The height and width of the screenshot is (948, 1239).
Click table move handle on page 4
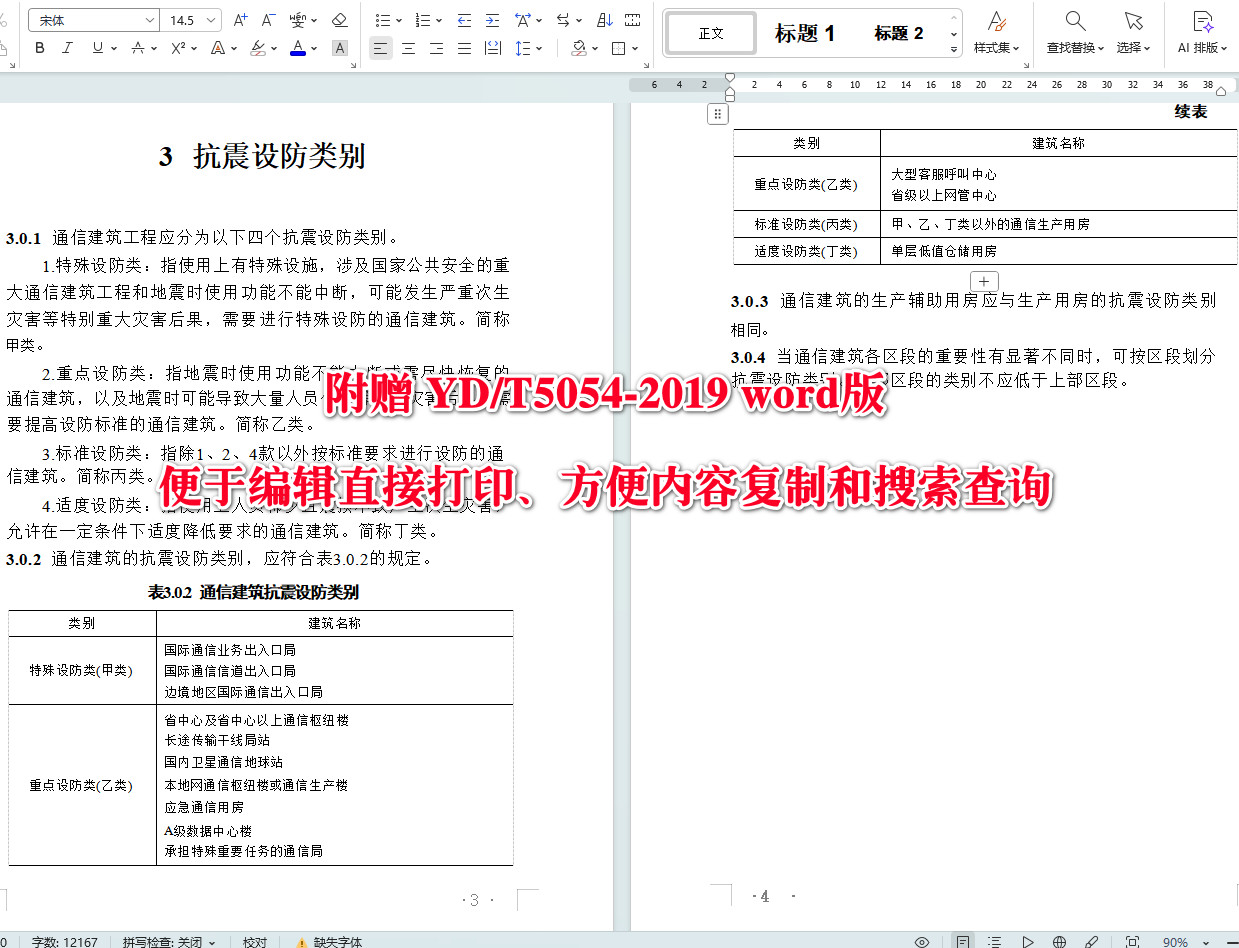coord(718,114)
